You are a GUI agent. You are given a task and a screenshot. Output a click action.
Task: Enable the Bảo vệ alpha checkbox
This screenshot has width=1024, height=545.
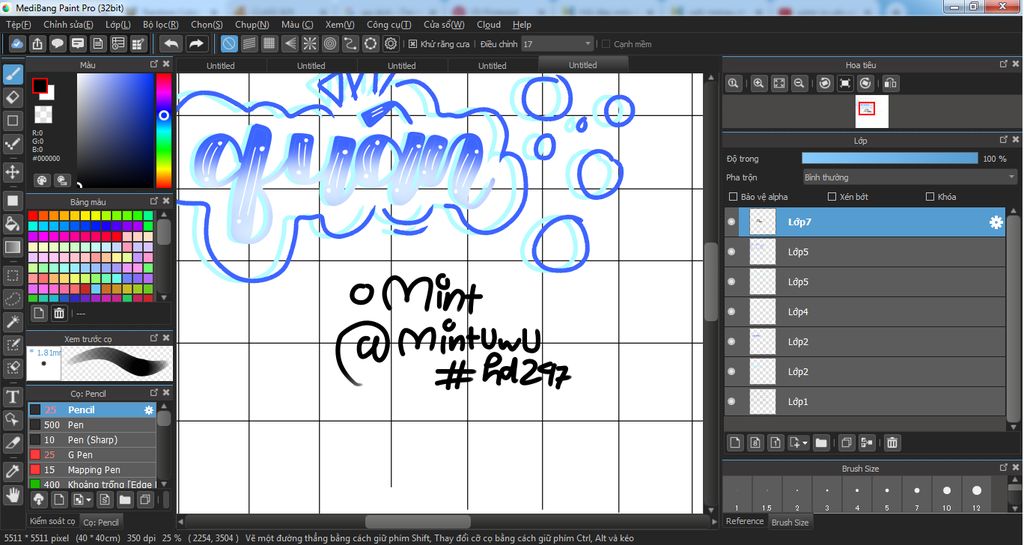click(x=734, y=197)
